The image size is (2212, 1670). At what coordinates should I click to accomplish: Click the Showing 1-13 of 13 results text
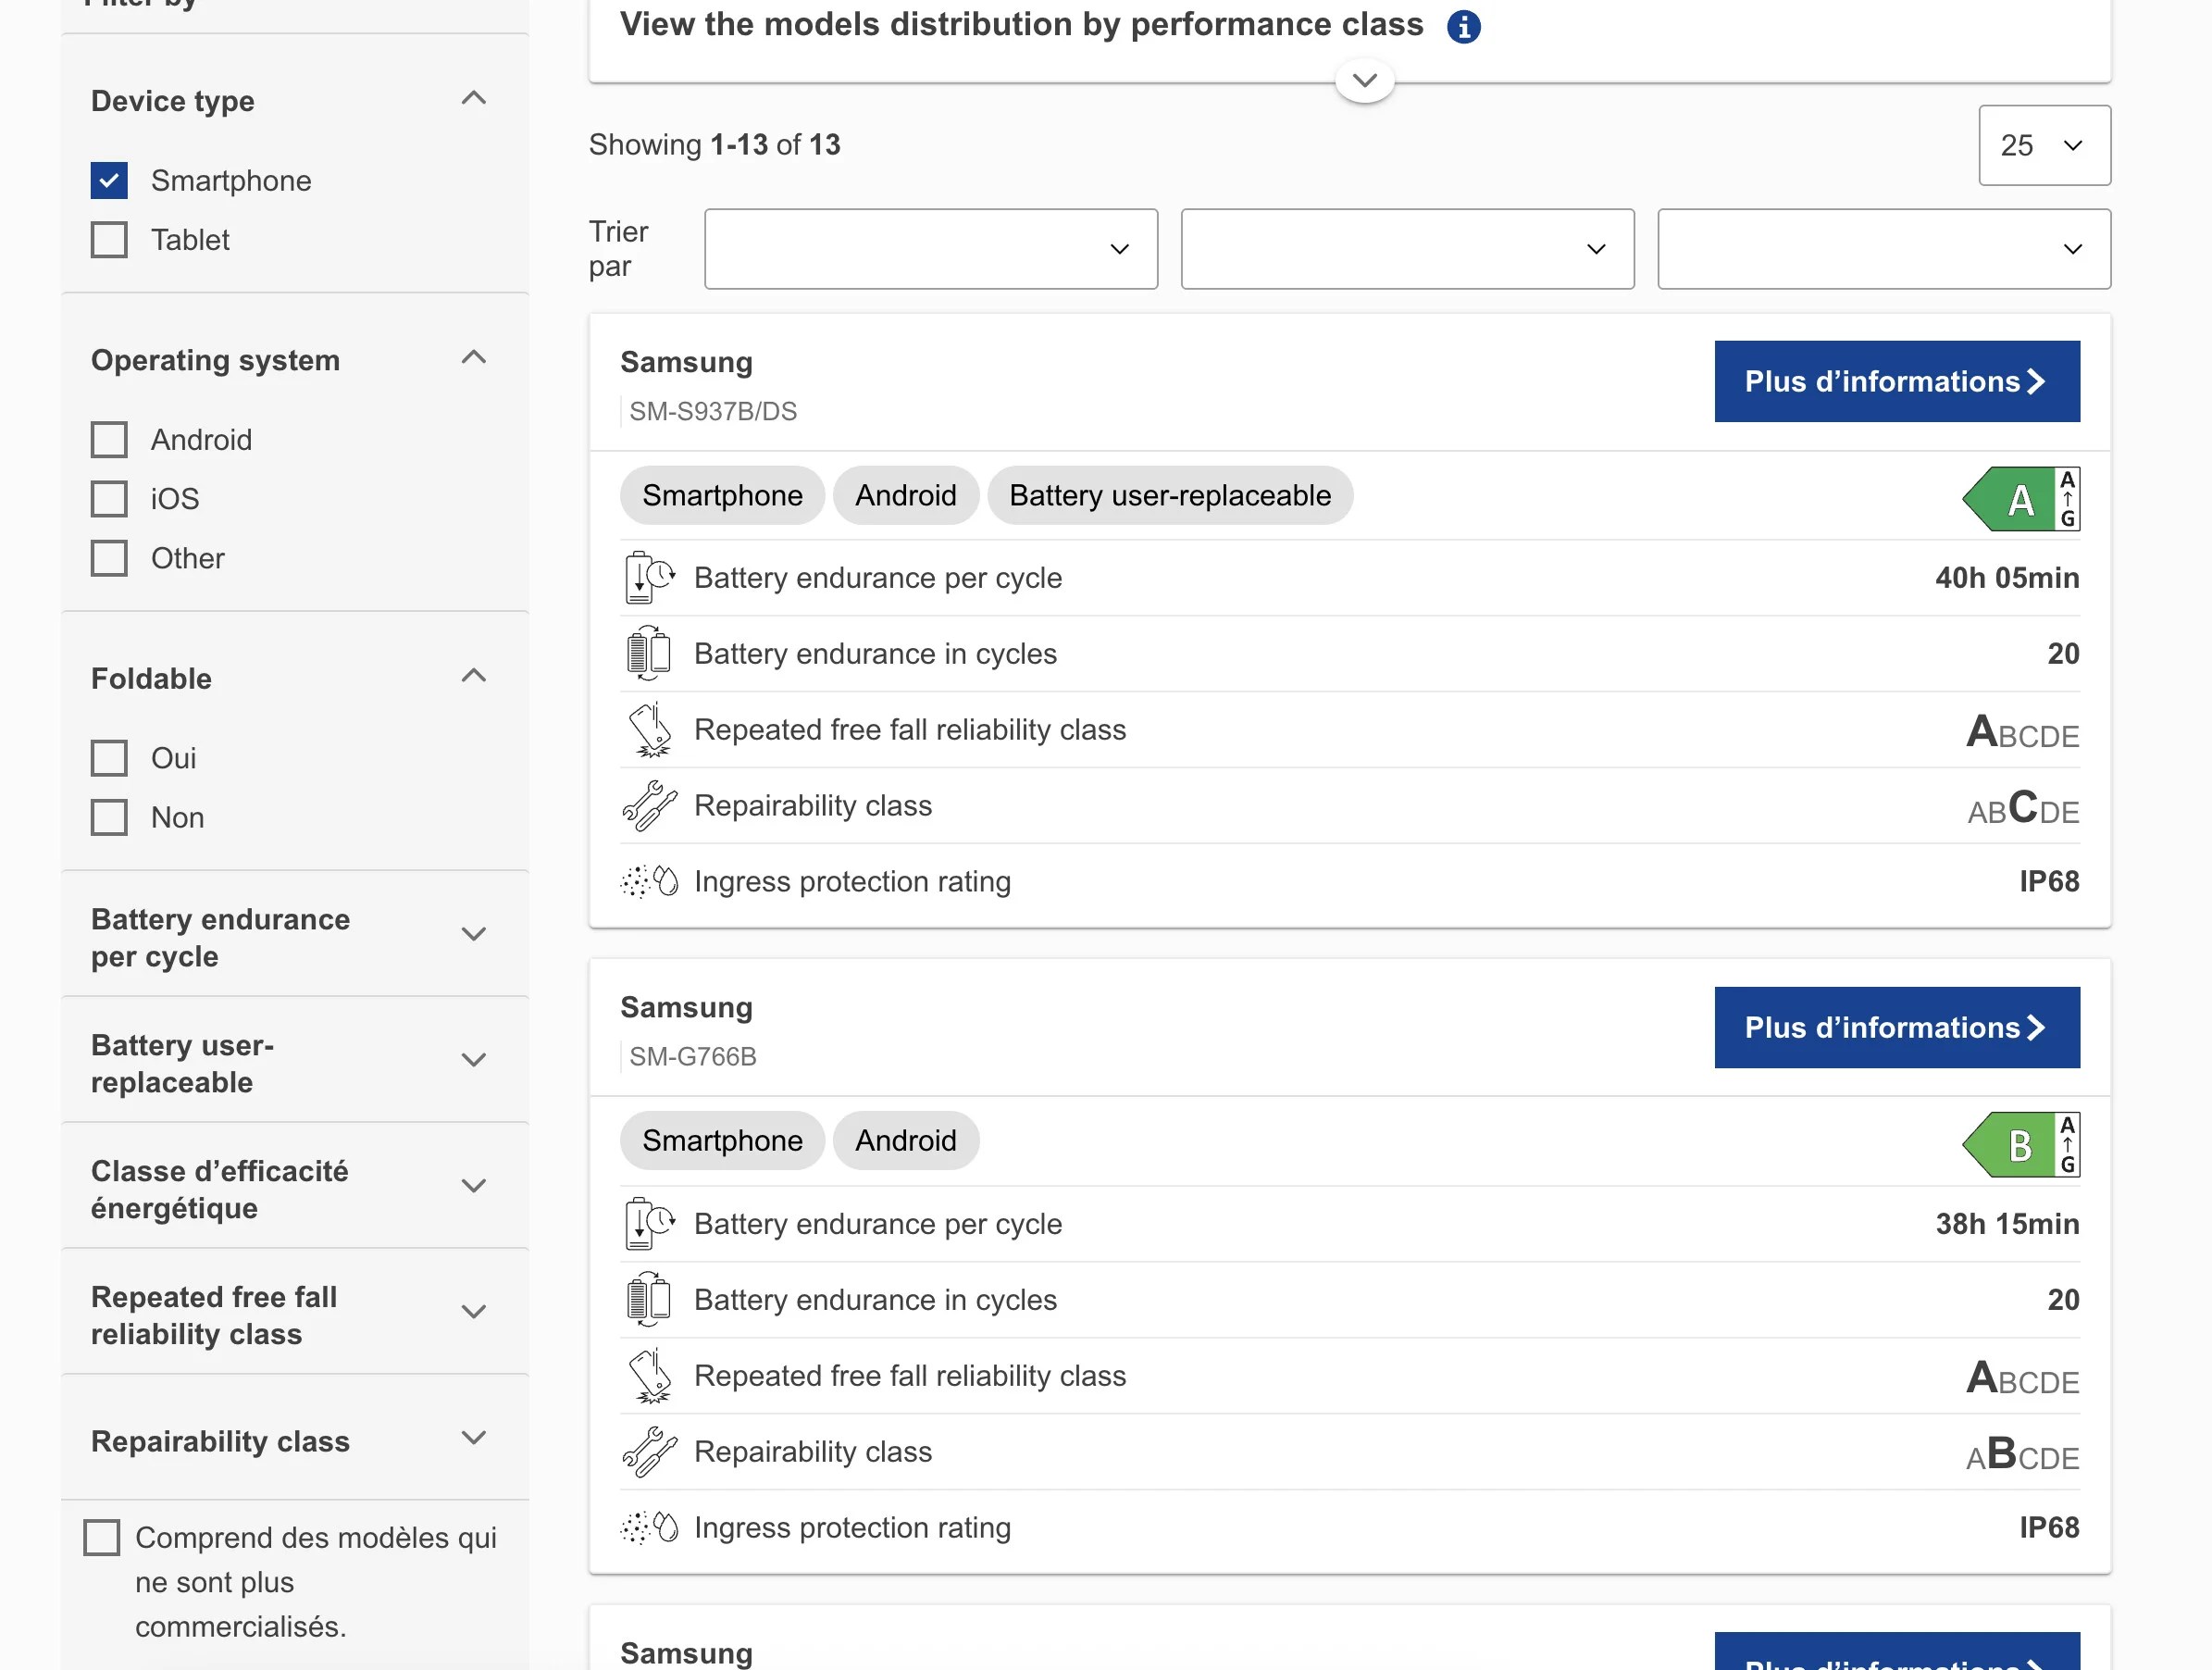tap(714, 145)
